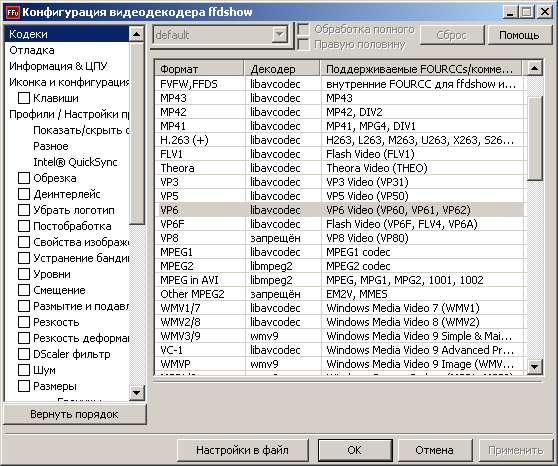
Task: Enable the Уровни checkbox
Action: coord(24,274)
